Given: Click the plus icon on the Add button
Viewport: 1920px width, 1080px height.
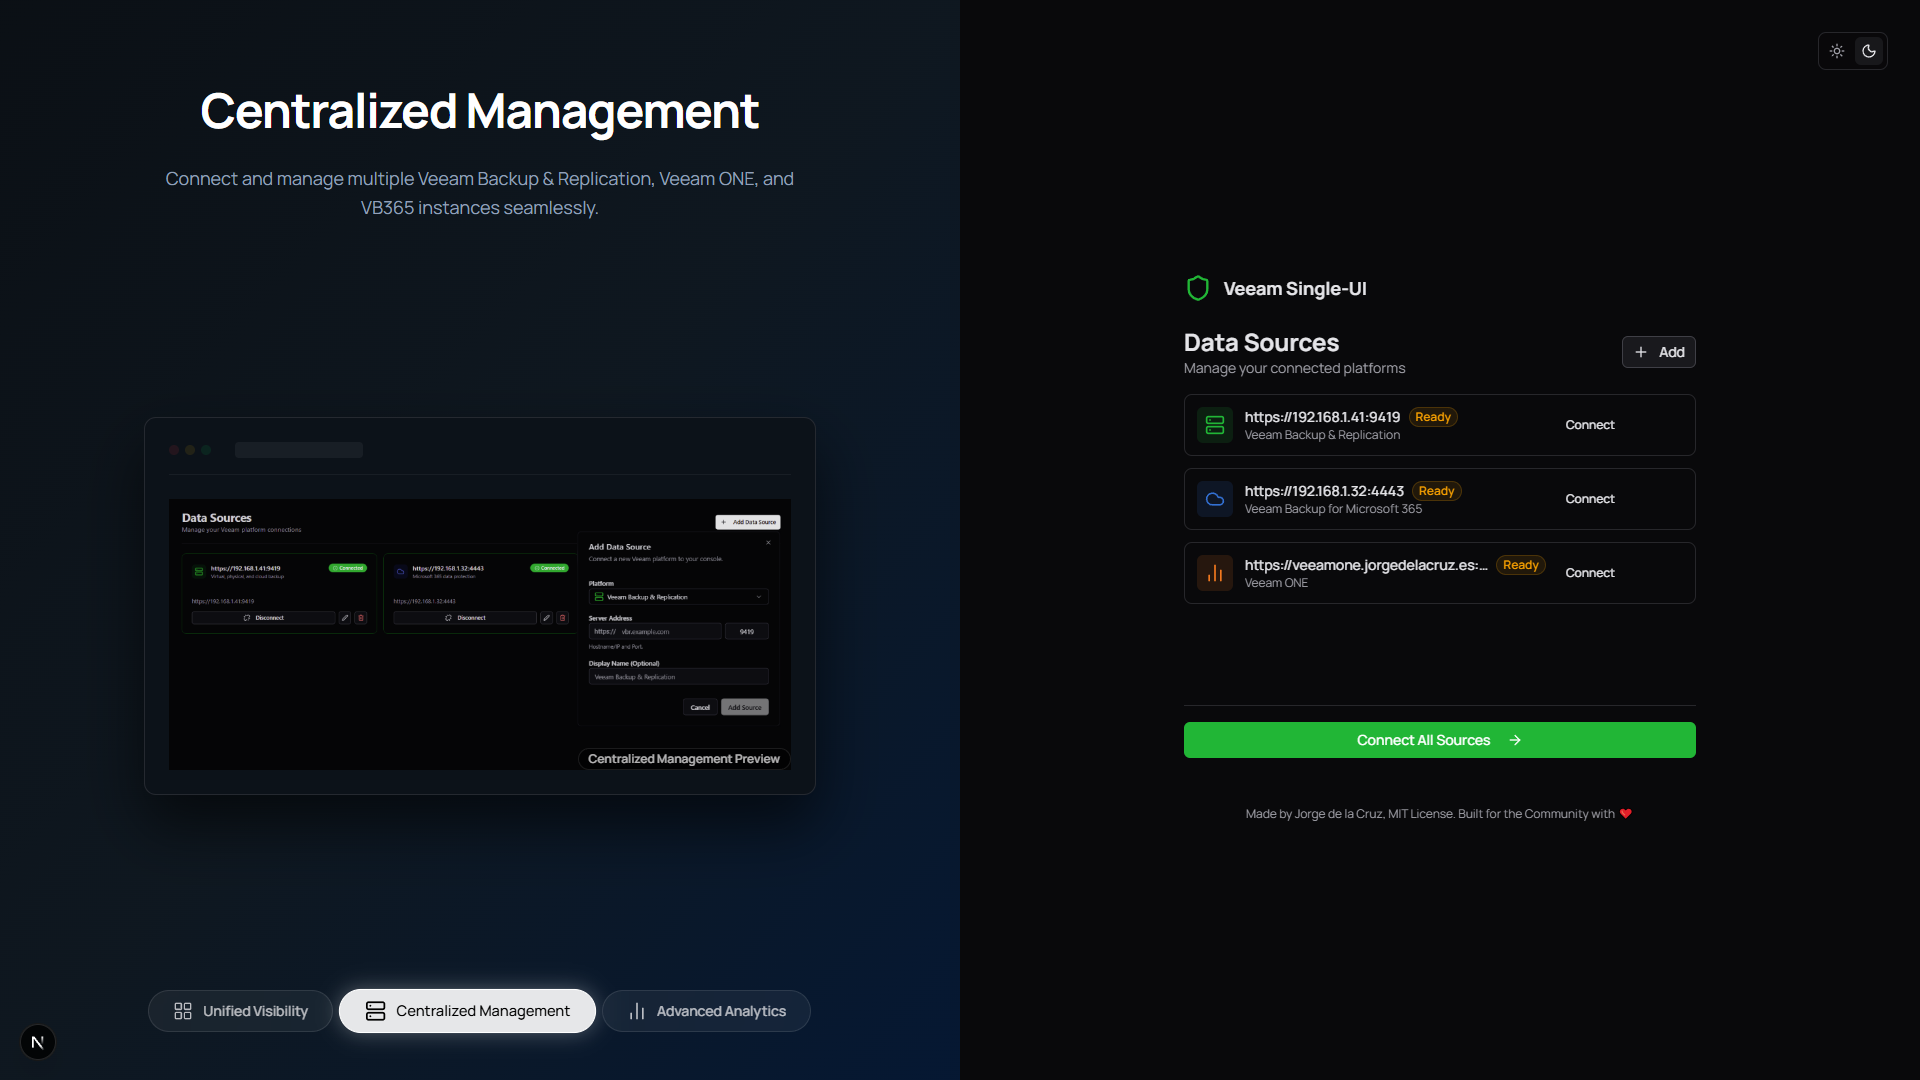Looking at the screenshot, I should tap(1640, 352).
